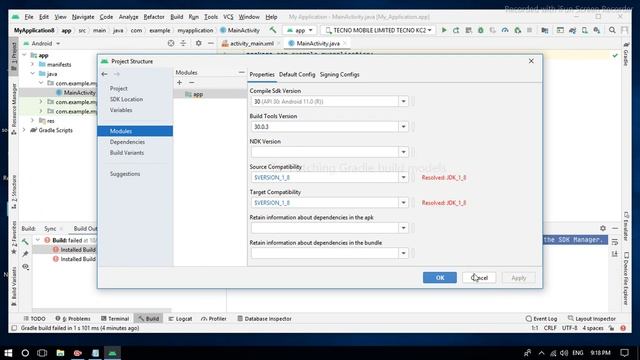Viewport: 640px width, 360px height.
Task: Click the Variables item in dialog sidebar
Action: point(121,110)
